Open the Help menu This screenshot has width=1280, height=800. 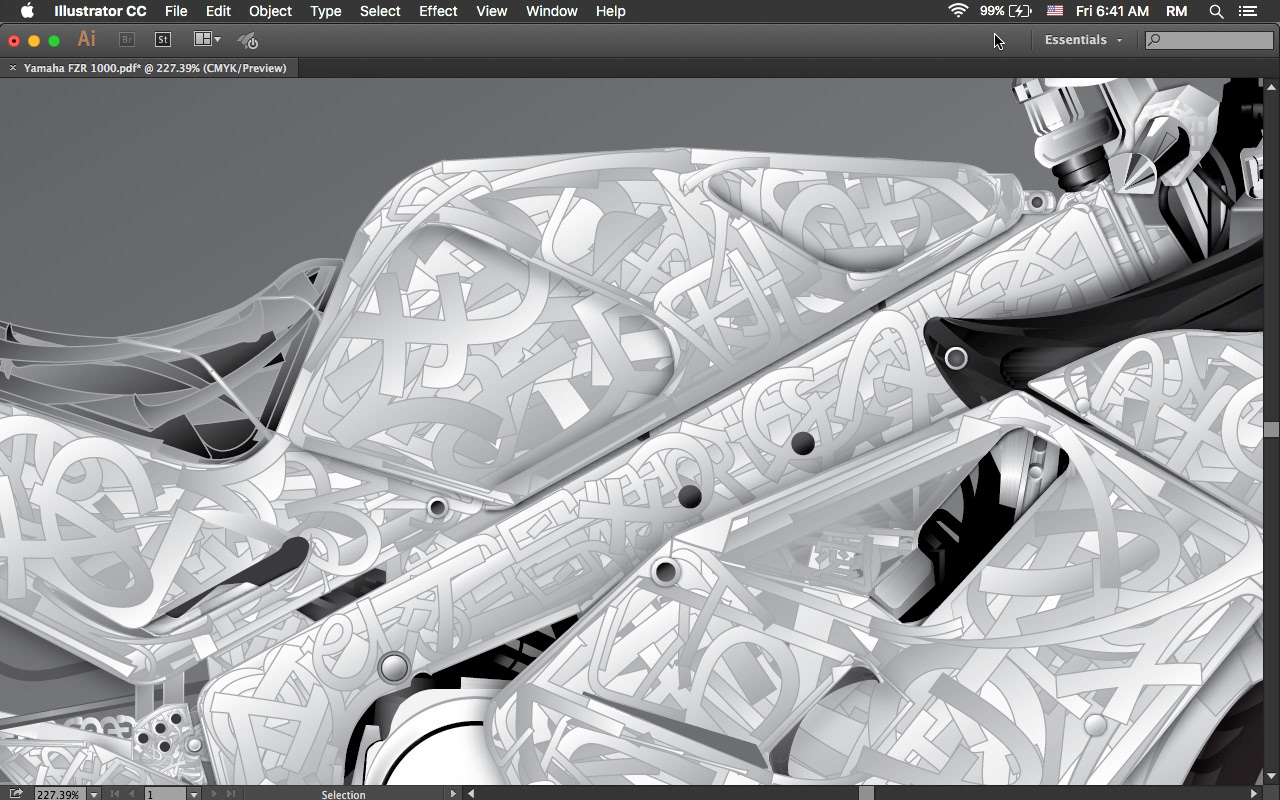point(610,11)
